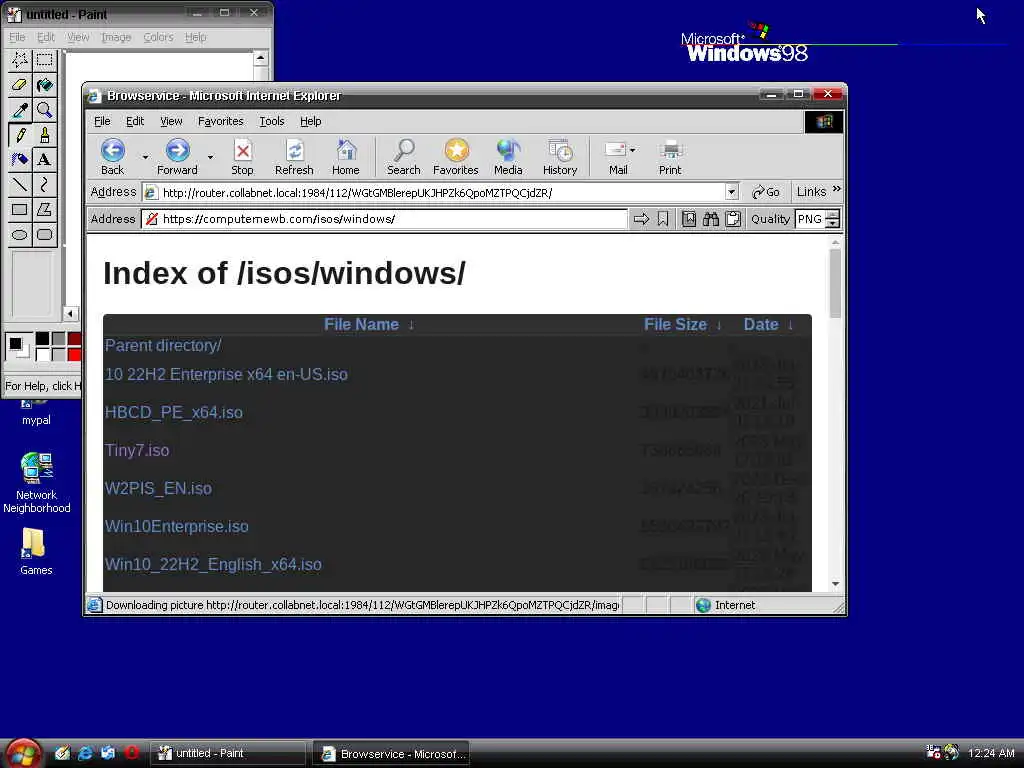Print the current page
The height and width of the screenshot is (768, 1024).
click(670, 157)
